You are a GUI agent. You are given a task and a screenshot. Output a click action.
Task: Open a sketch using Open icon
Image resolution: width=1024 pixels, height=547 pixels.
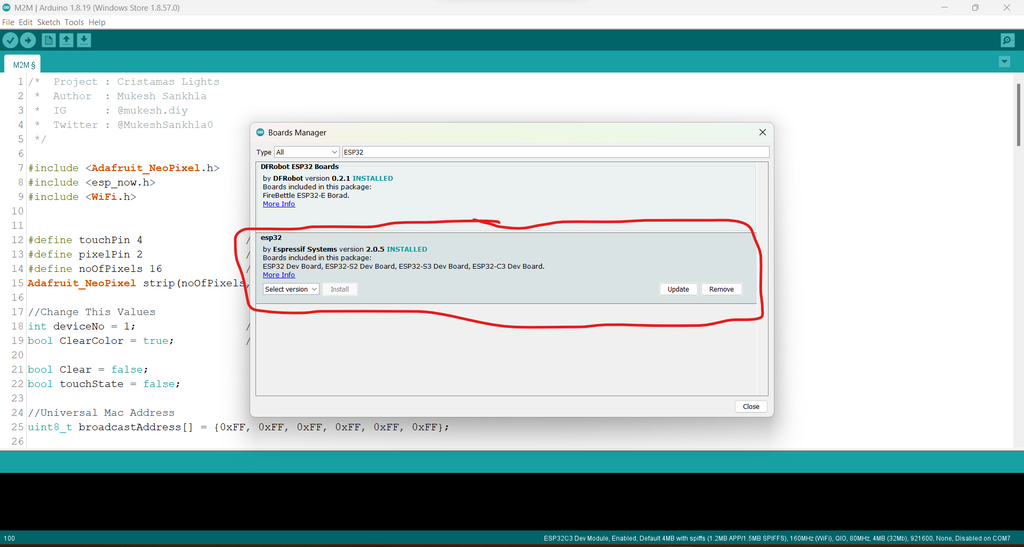click(x=66, y=40)
